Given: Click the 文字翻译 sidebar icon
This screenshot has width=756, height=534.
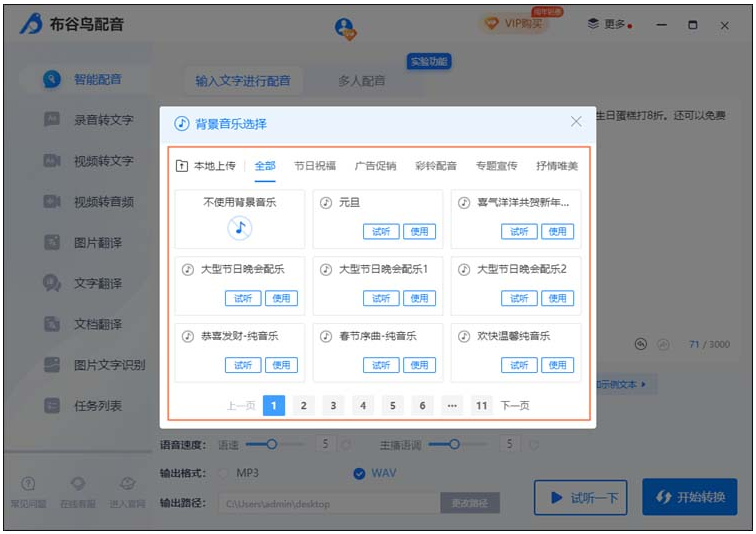Looking at the screenshot, I should tap(52, 284).
